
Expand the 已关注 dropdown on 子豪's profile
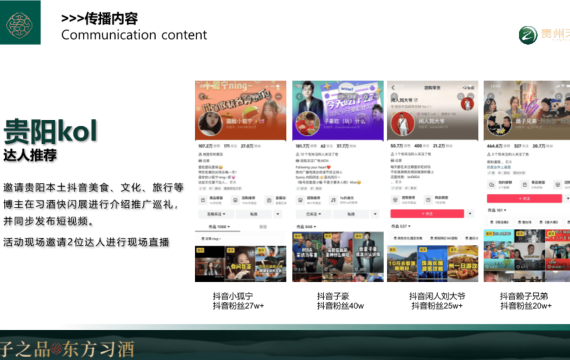pyautogui.click(x=314, y=214)
